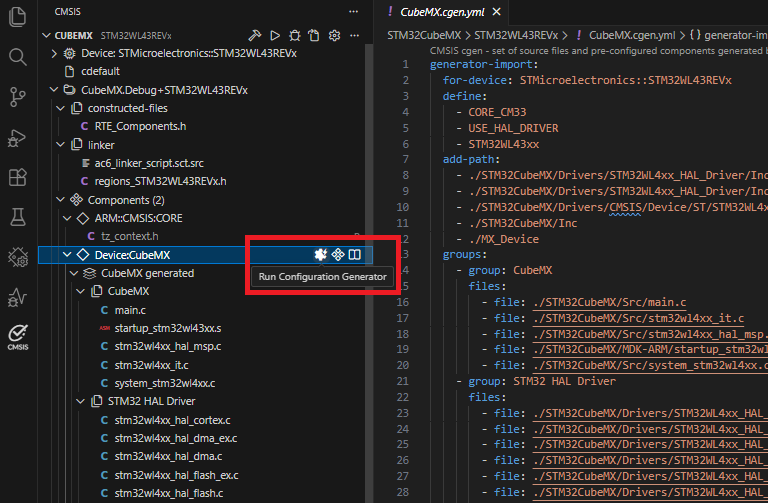The height and width of the screenshot is (503, 768).
Task: Open stm32wl4xx_hal_flash_ex.c file
Action: point(176,475)
